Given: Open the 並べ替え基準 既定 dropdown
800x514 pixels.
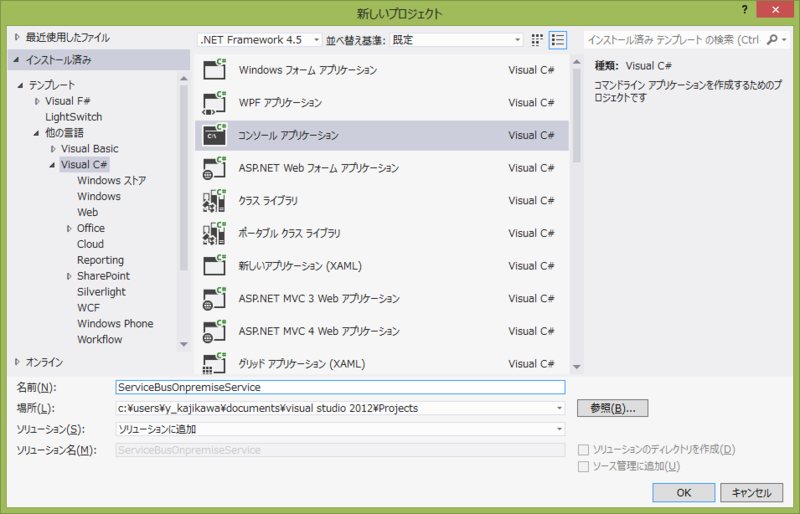Looking at the screenshot, I should 457,40.
